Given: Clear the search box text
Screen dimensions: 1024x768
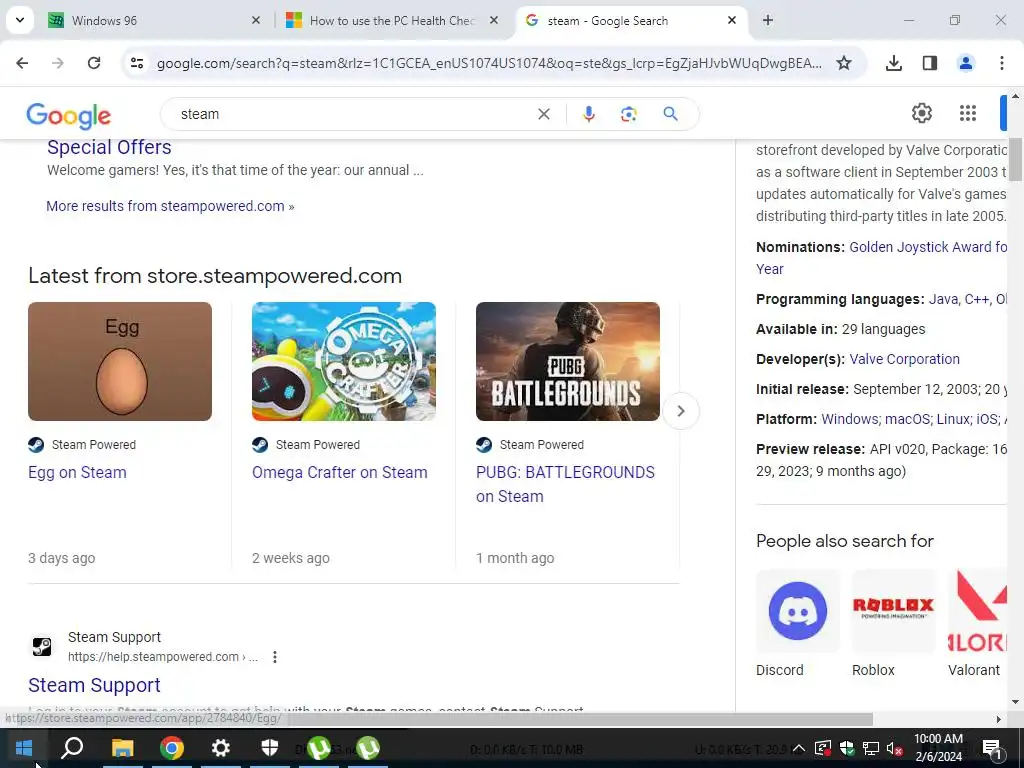Looking at the screenshot, I should (x=543, y=114).
